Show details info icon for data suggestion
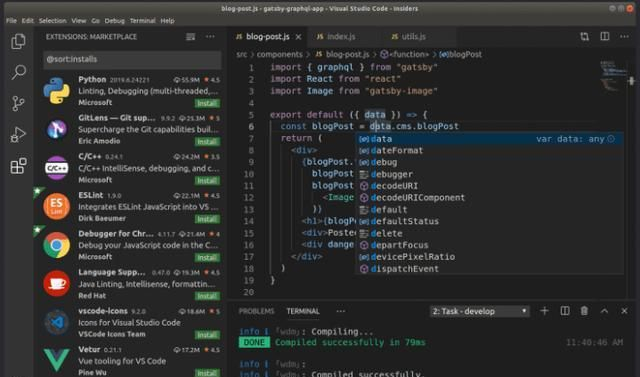640x377 pixels. [611, 139]
